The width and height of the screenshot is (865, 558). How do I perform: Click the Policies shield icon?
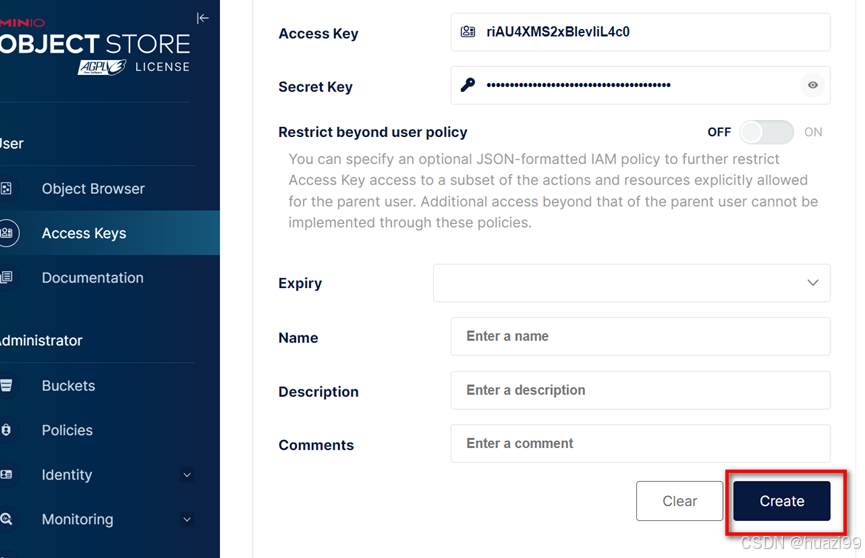click(x=7, y=430)
